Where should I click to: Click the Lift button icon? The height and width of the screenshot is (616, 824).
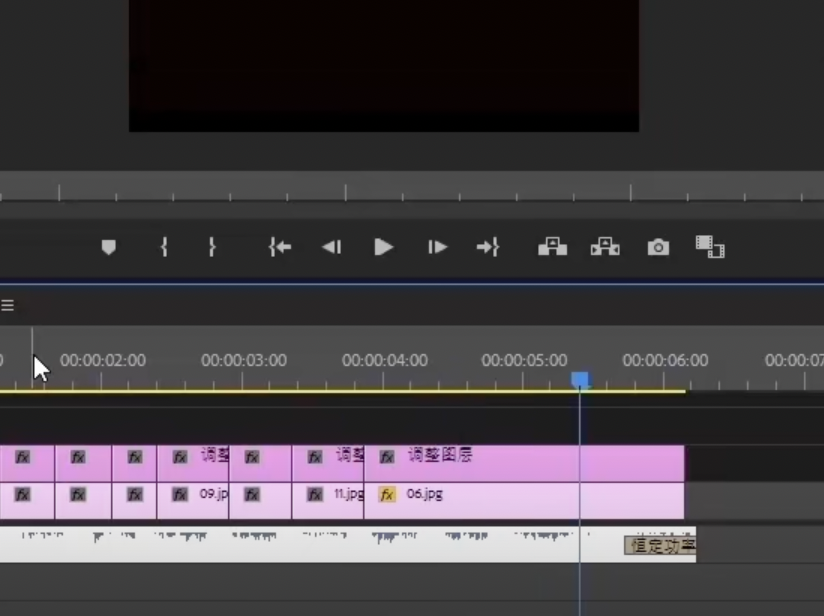552,247
